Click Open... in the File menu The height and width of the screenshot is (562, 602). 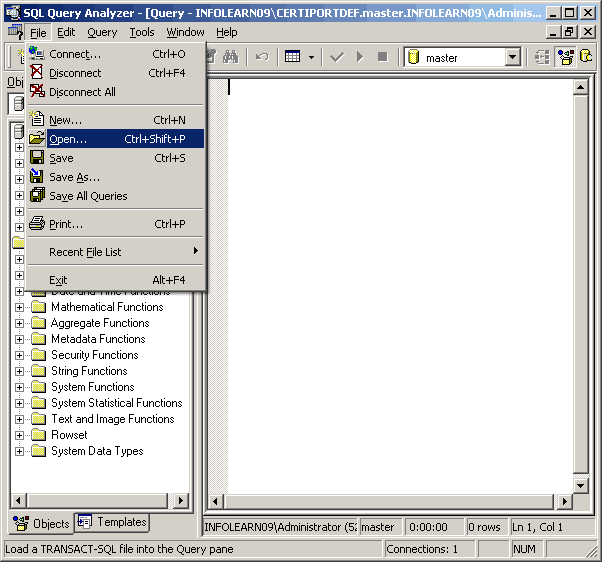[116, 139]
